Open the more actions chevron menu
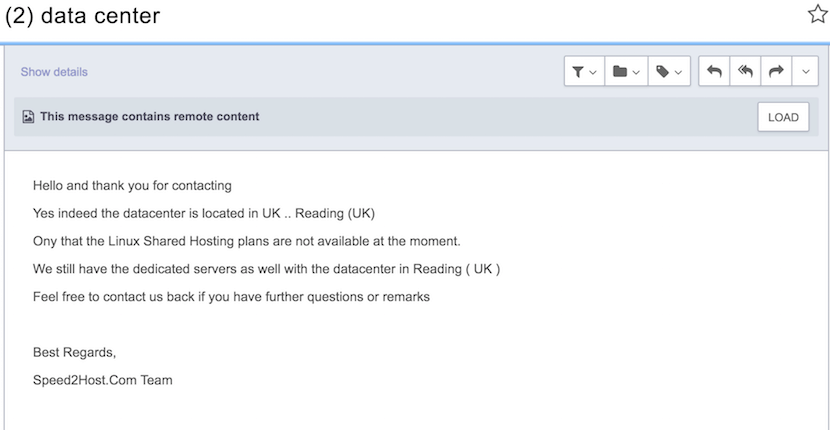The width and height of the screenshot is (830, 430). tap(806, 71)
